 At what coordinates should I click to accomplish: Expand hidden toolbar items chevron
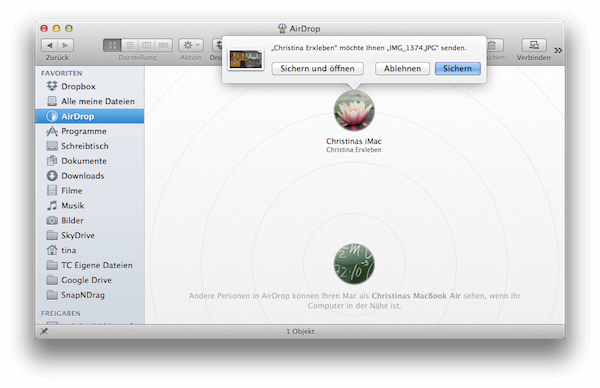tap(558, 51)
